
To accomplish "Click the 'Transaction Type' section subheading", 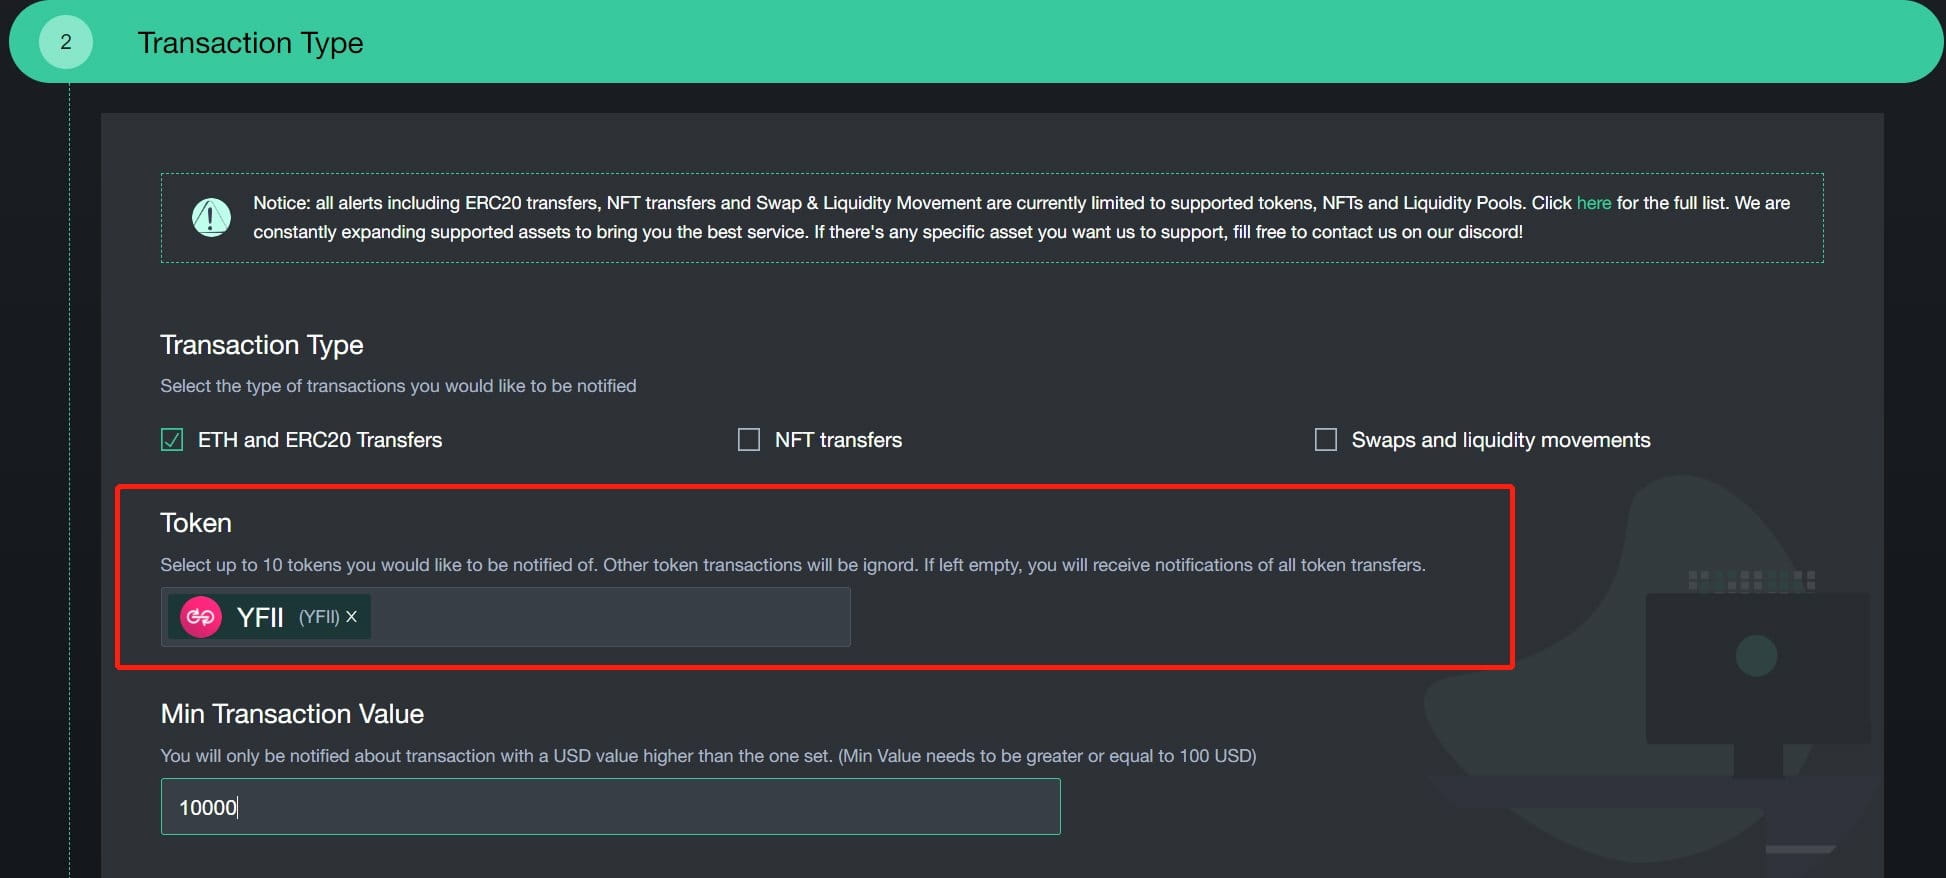I will [262, 345].
